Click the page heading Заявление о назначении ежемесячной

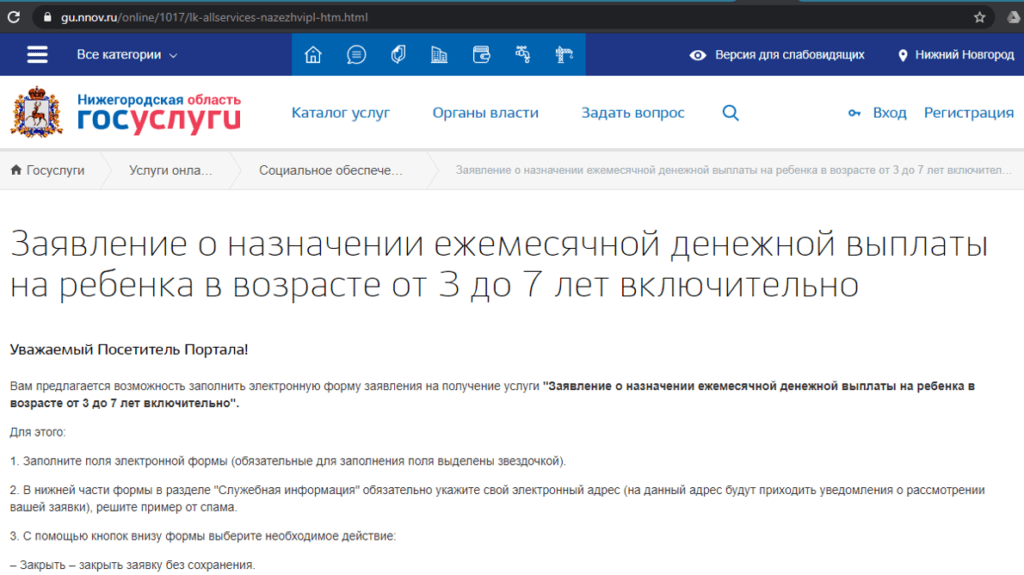[499, 264]
